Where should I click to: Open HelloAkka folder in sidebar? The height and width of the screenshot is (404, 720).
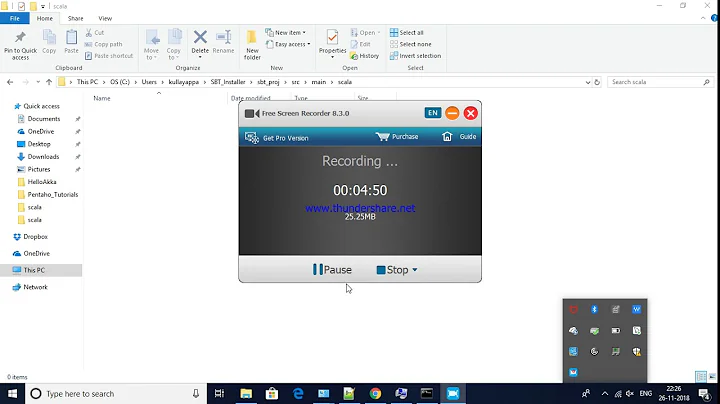point(41,182)
